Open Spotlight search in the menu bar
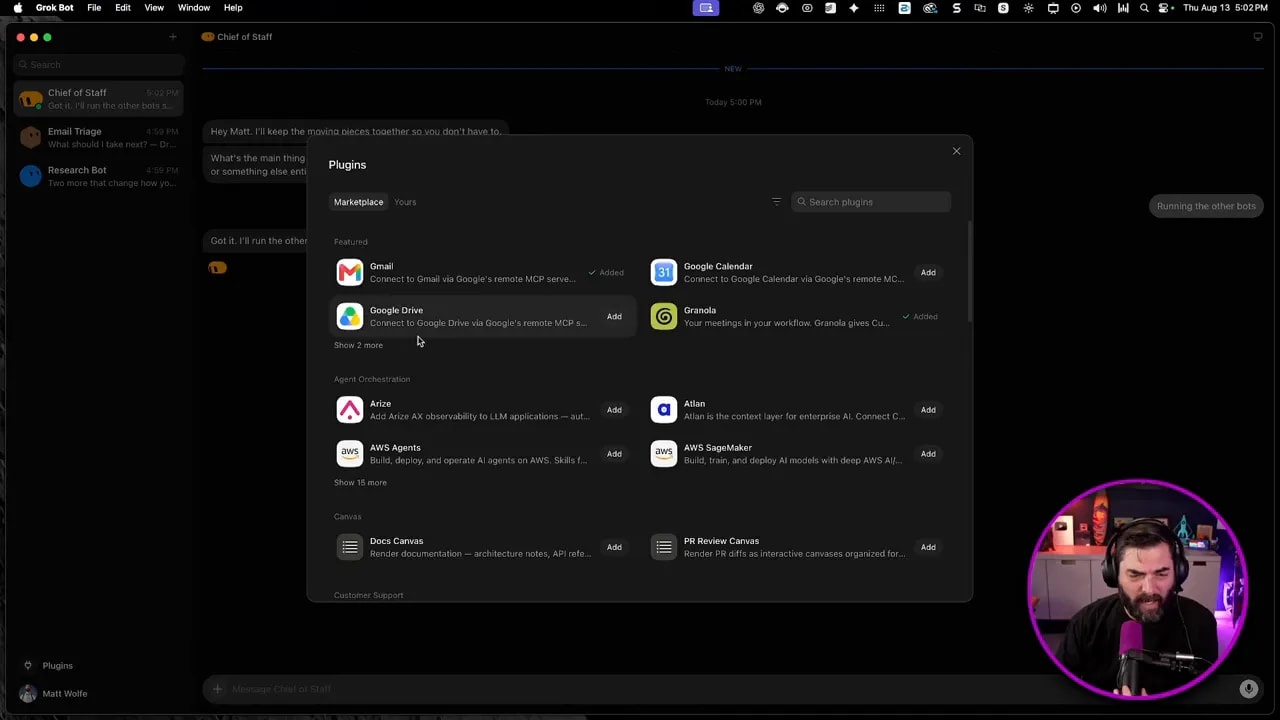The image size is (1280, 720). (1144, 8)
